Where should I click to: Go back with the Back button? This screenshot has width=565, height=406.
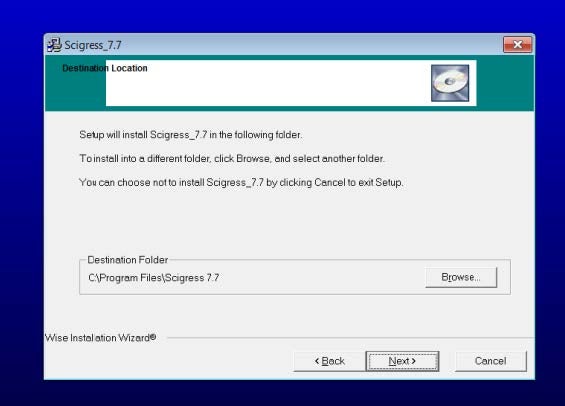pyautogui.click(x=330, y=361)
